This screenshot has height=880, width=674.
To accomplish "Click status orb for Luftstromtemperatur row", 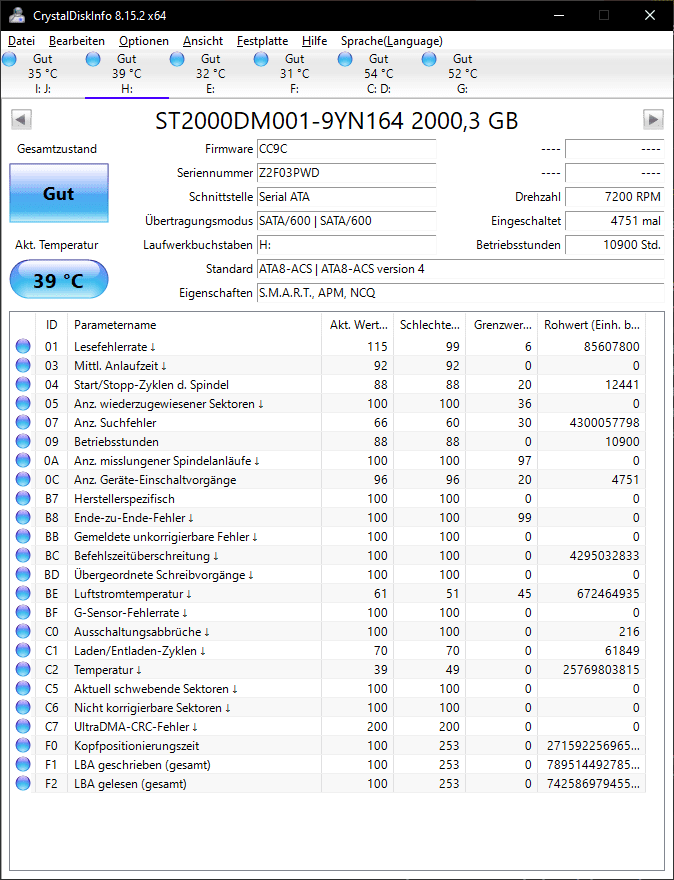I will click(23, 594).
